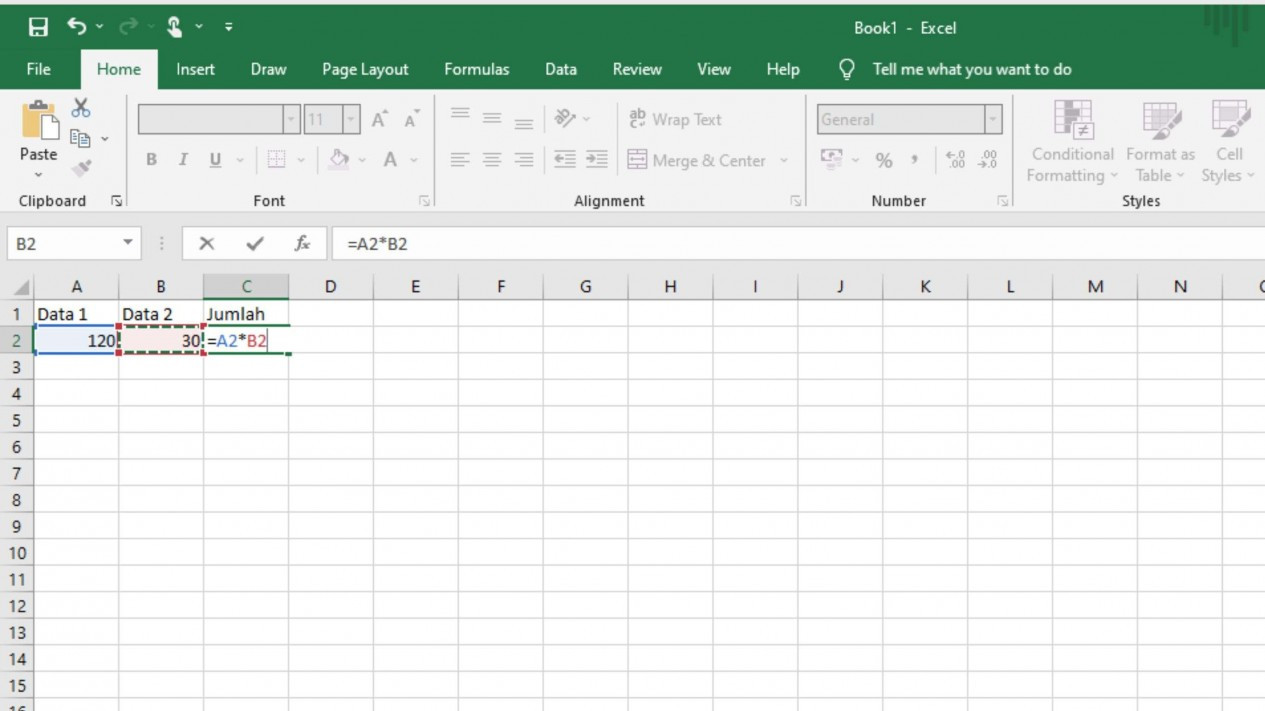Screen dimensions: 1265x711
Task: Click Decrease Font Size icon
Action: [x=411, y=120]
